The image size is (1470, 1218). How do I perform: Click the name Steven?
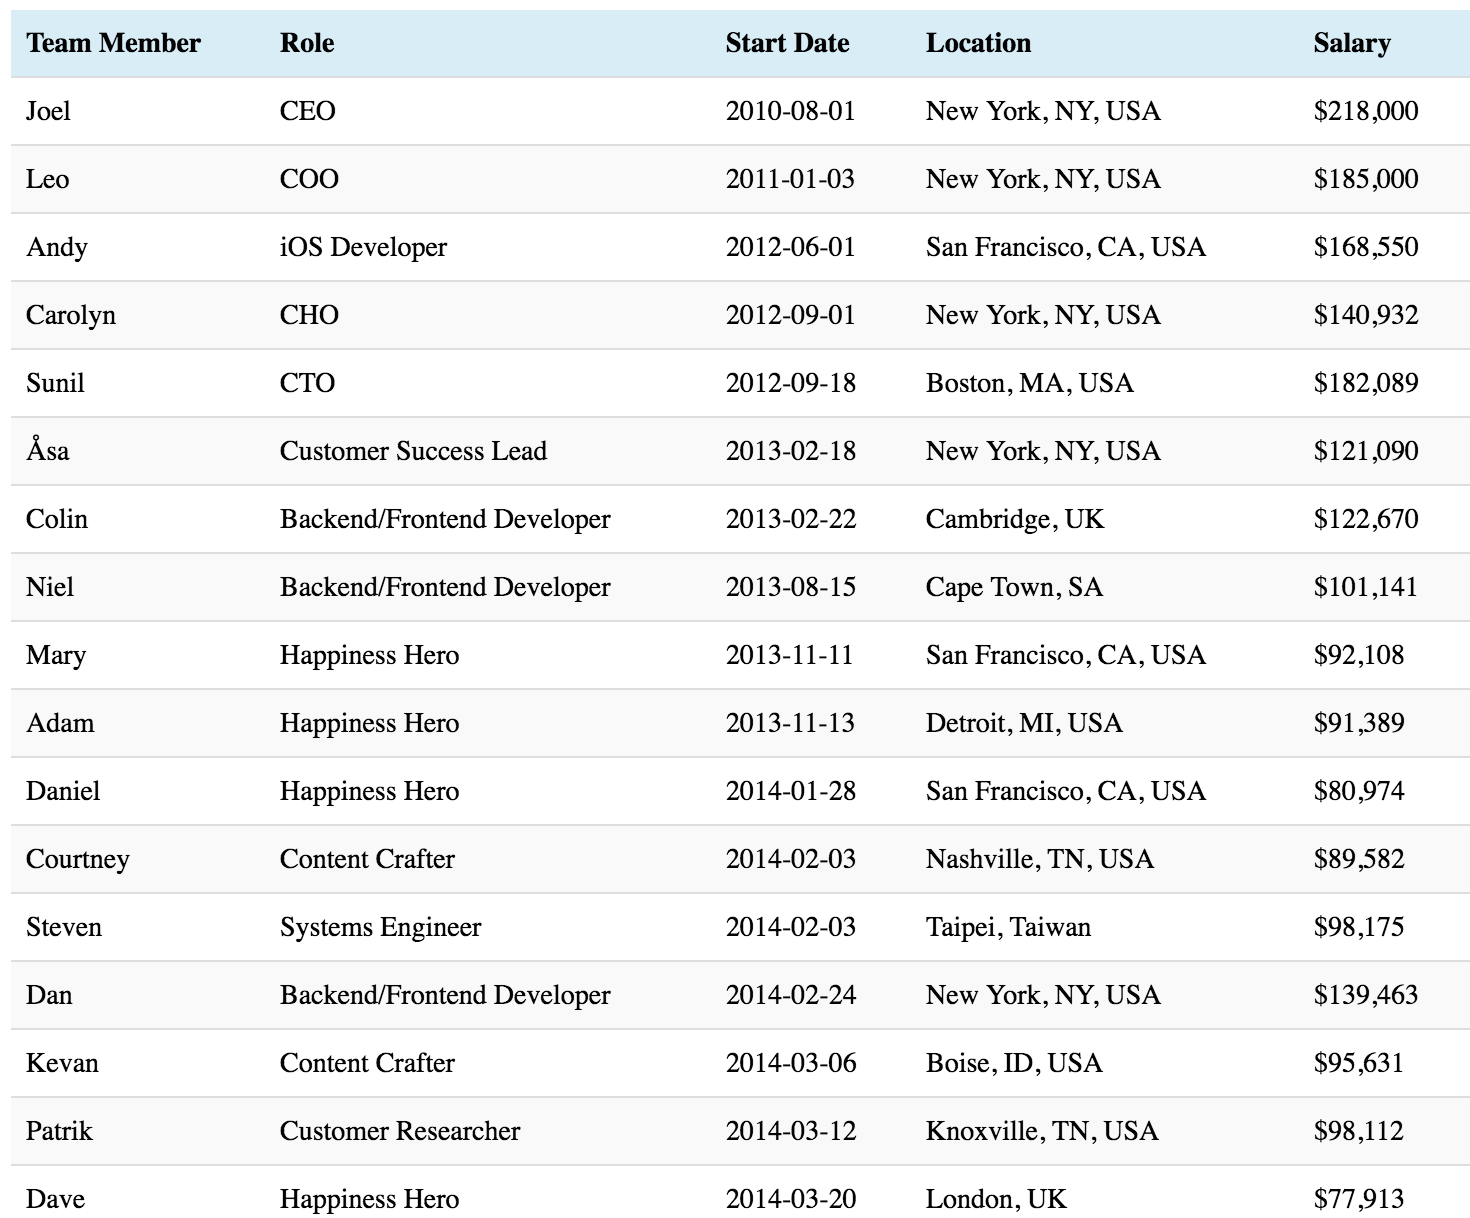(x=64, y=927)
